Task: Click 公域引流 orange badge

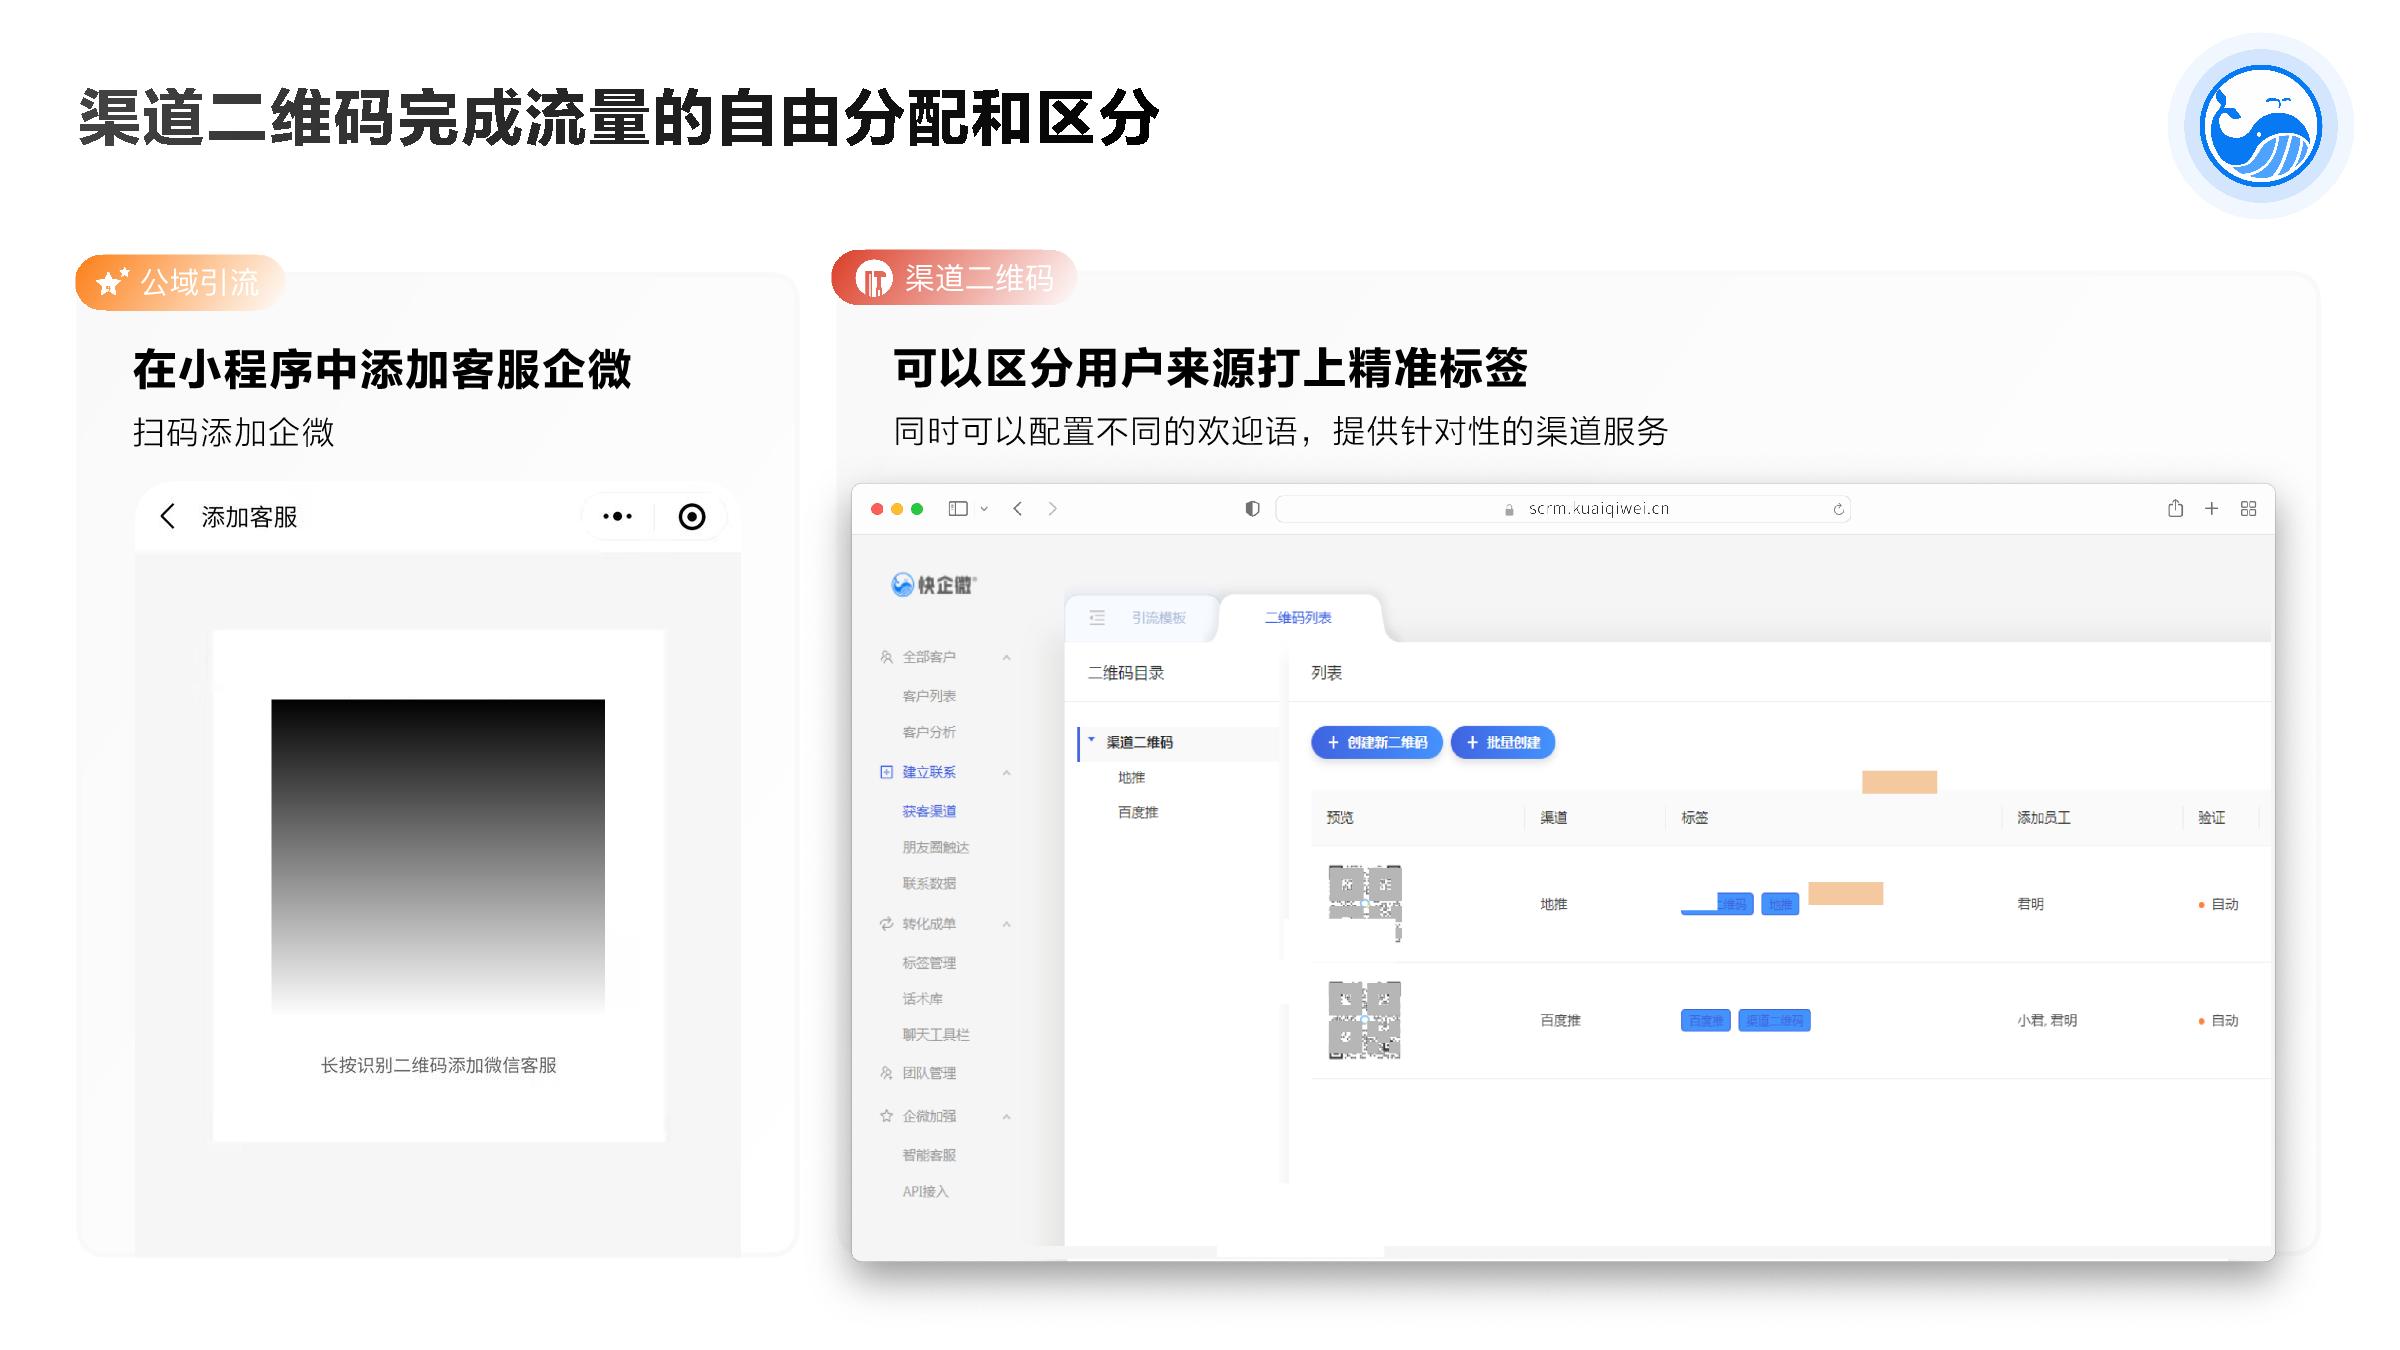Action: click(180, 282)
